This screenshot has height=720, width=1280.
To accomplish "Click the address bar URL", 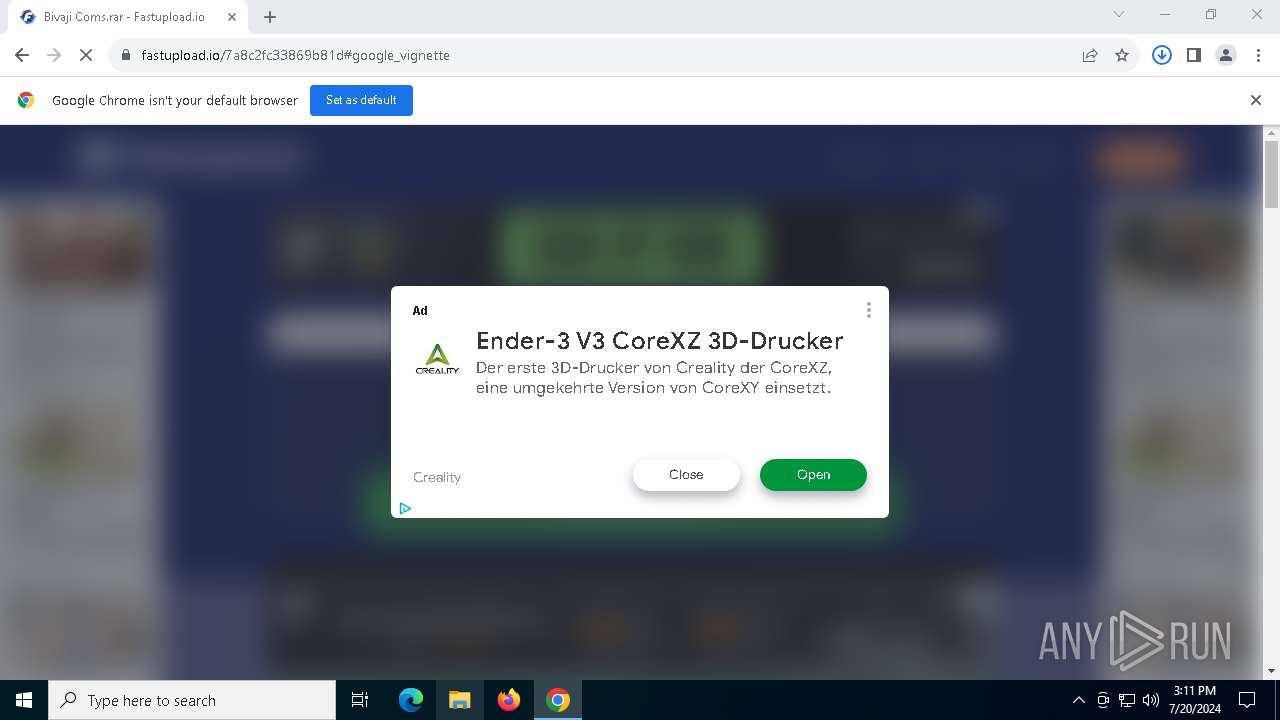I will tap(295, 55).
